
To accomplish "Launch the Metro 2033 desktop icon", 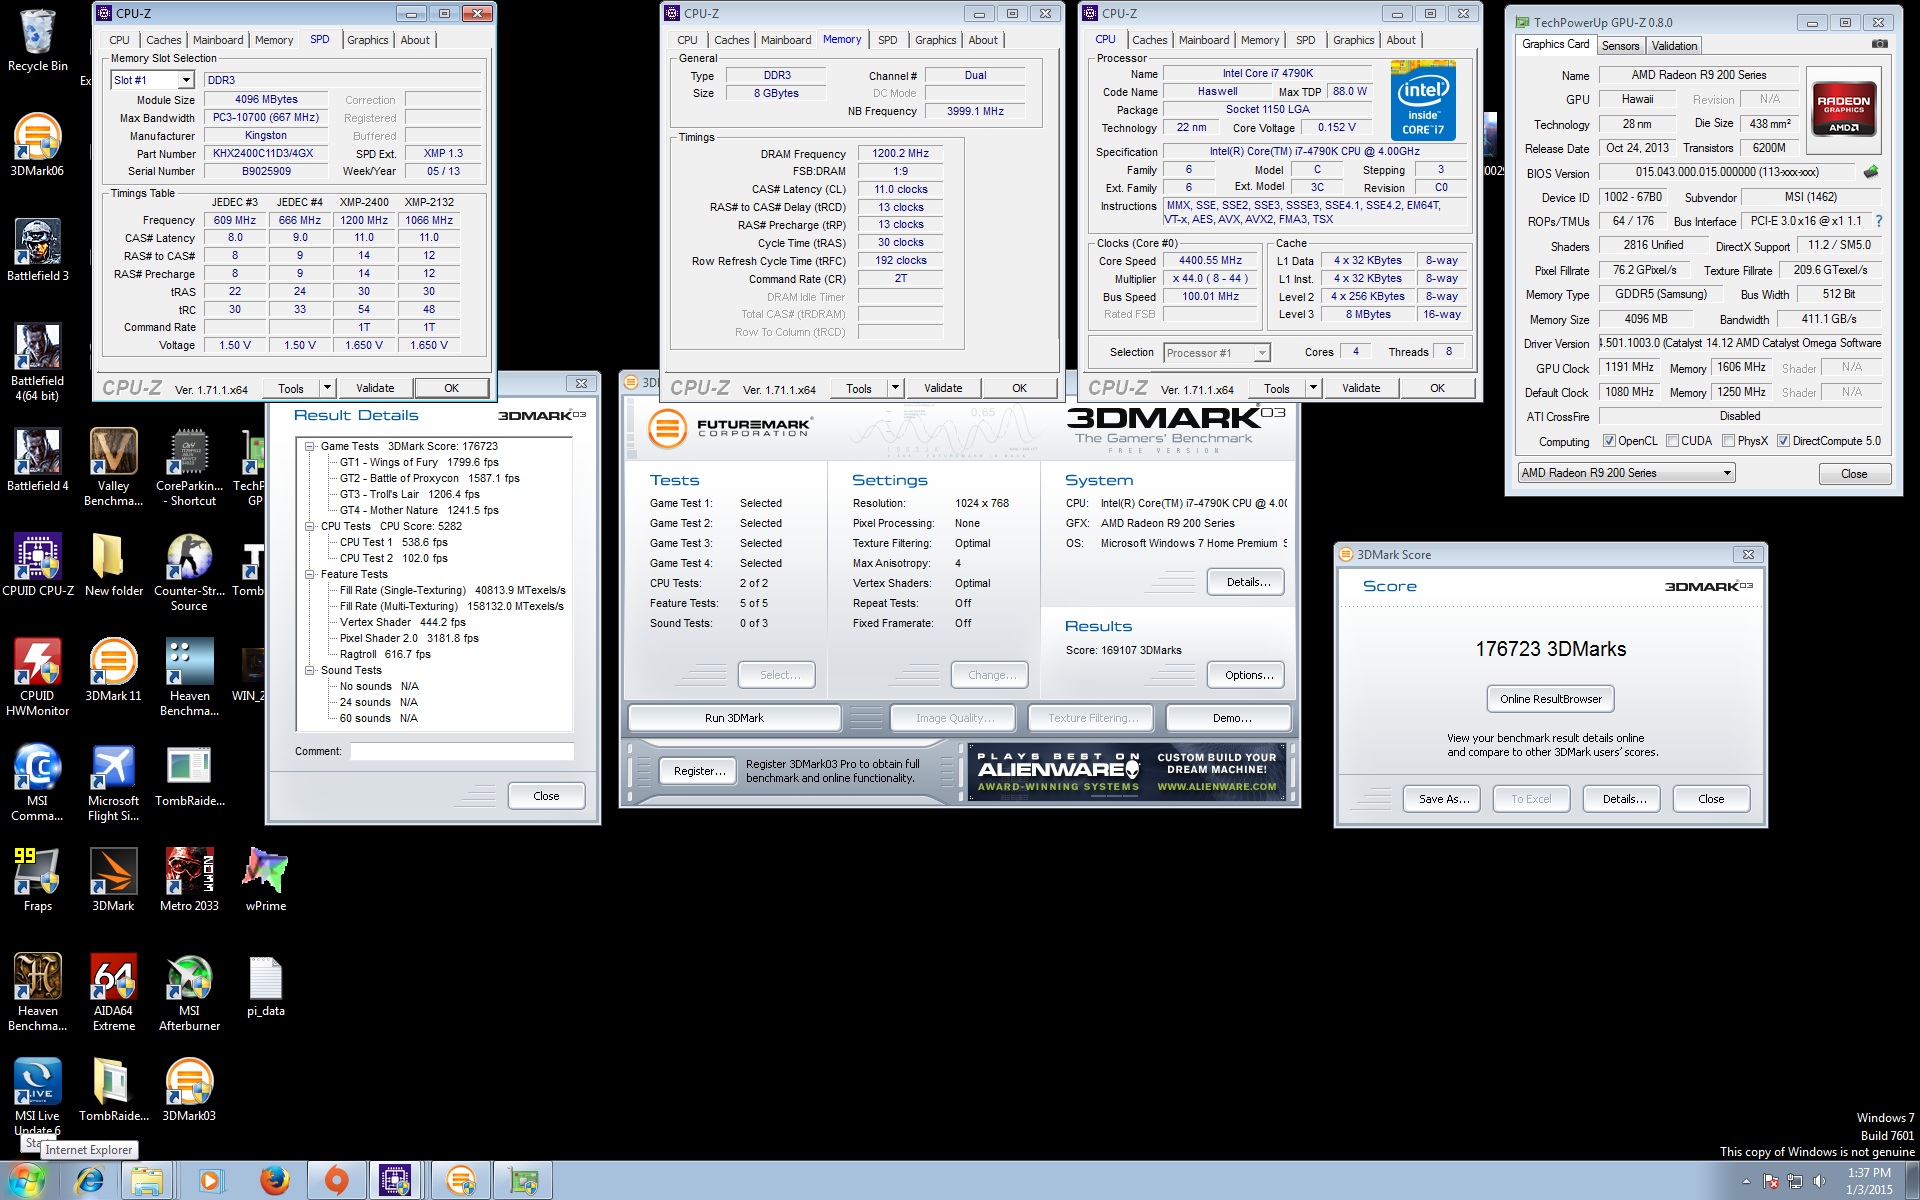I will click(189, 880).
